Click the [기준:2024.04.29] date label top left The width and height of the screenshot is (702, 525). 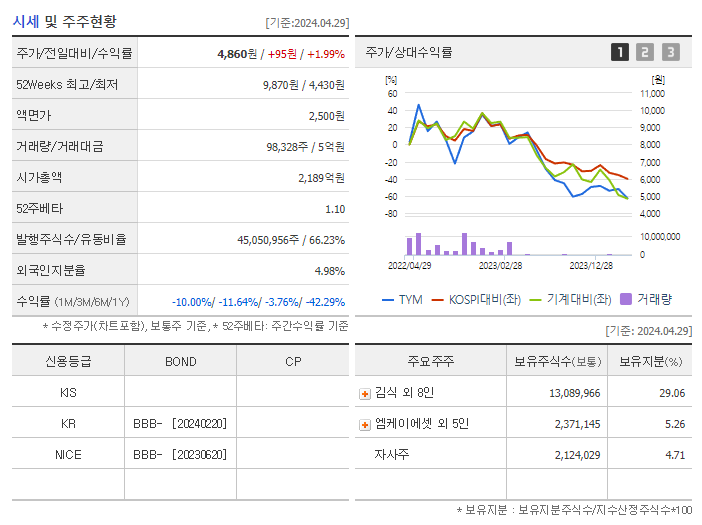[x=307, y=23]
